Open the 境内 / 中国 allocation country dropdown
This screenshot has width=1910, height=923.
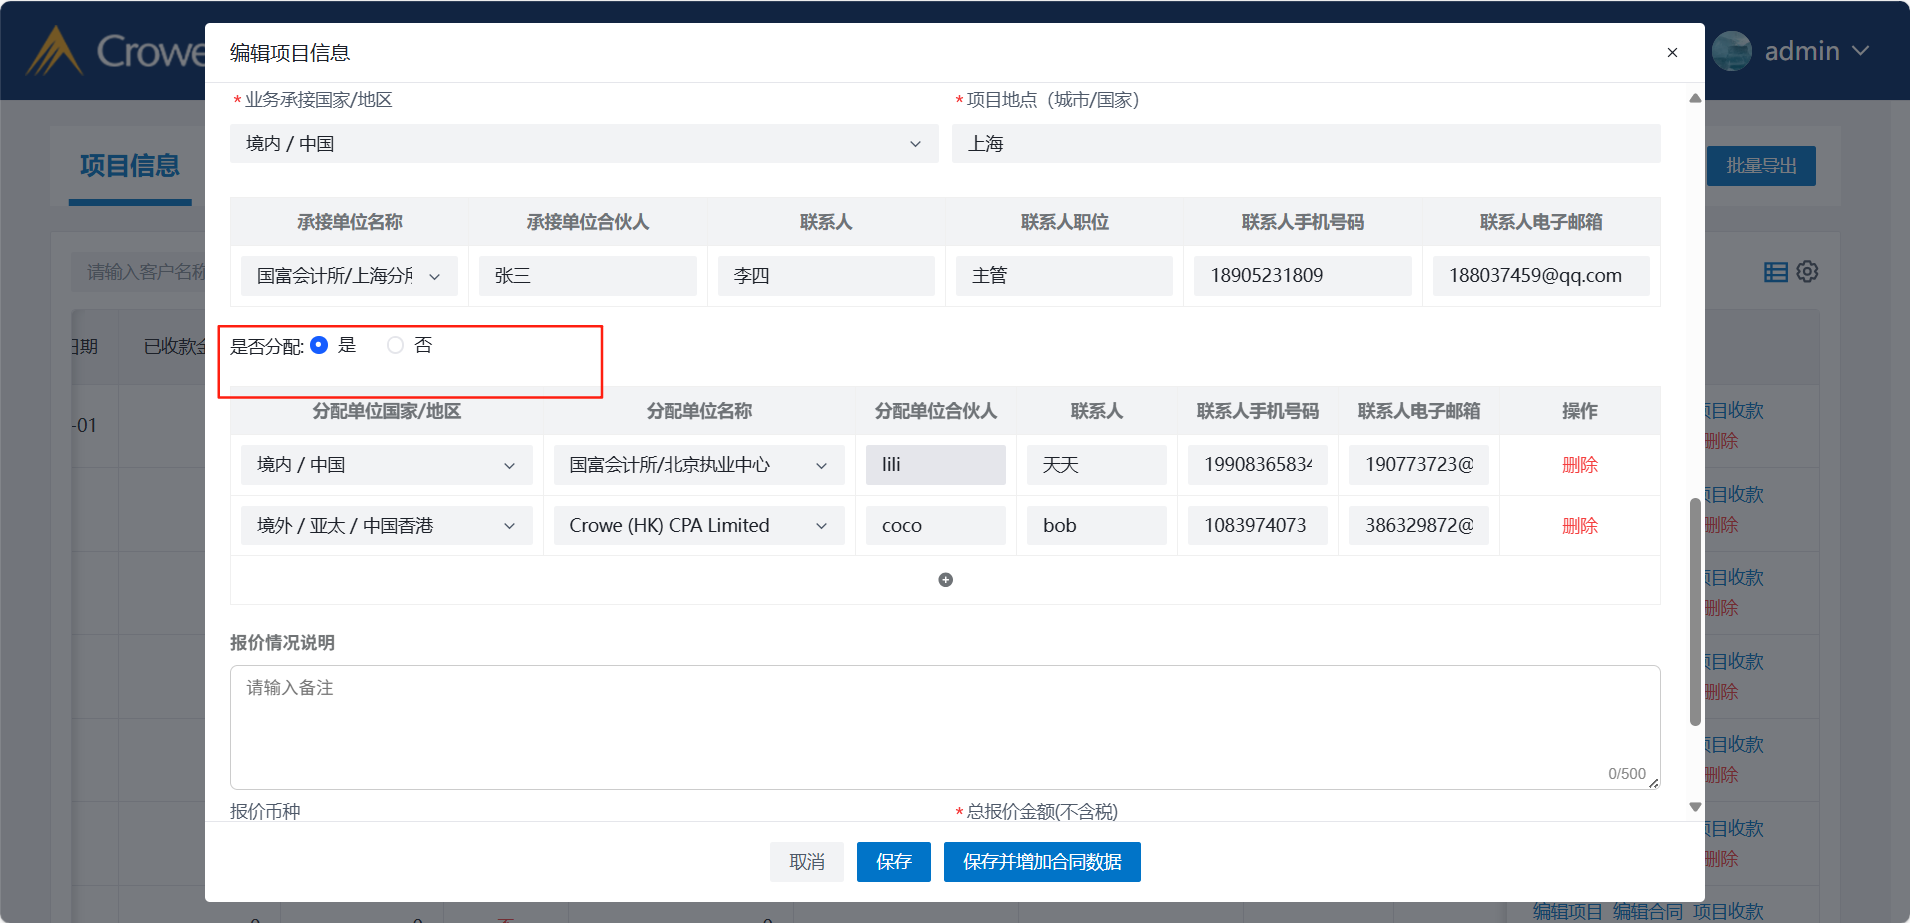(x=387, y=465)
